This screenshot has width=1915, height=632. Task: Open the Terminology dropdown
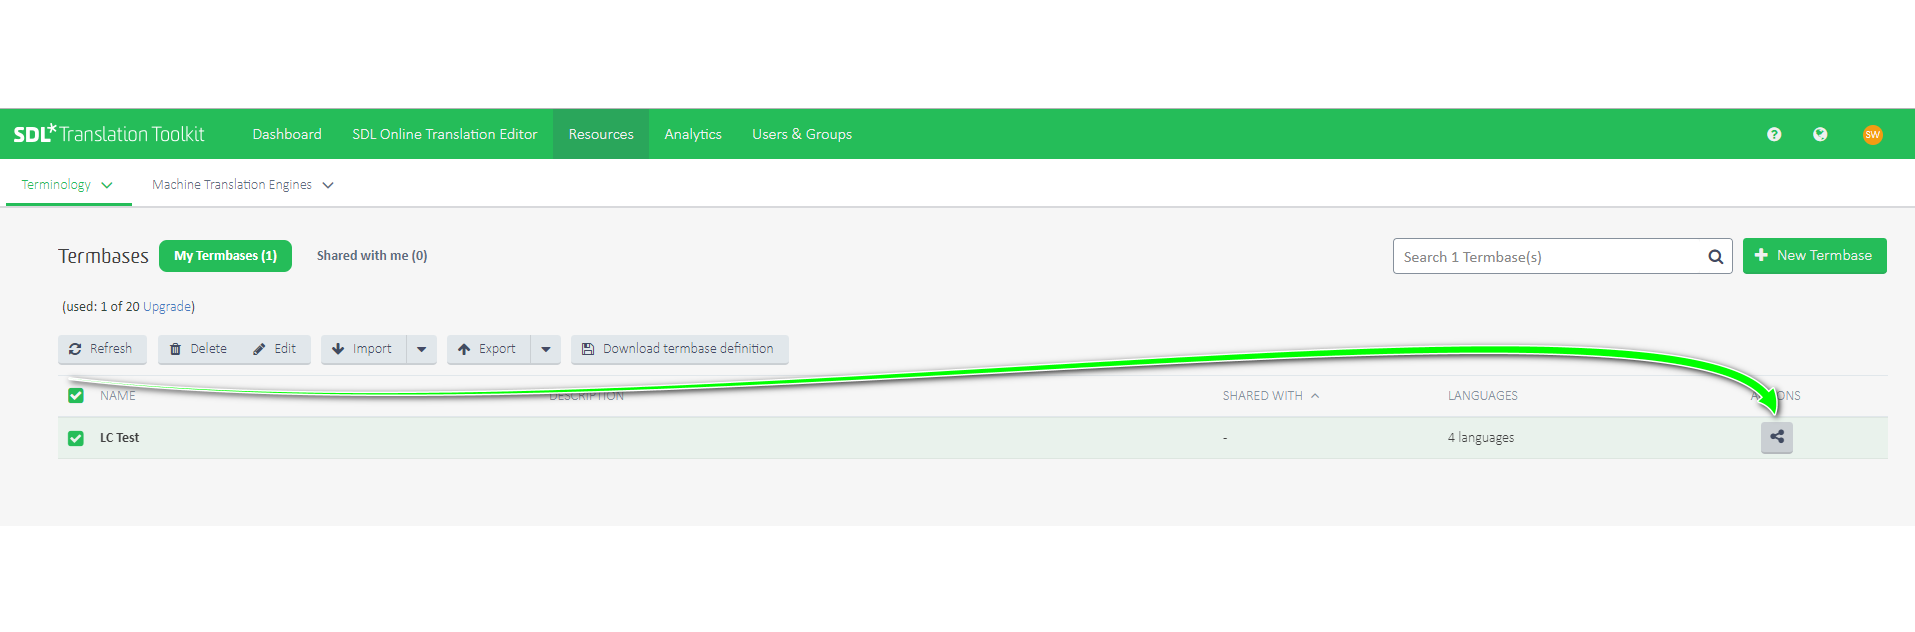(67, 185)
